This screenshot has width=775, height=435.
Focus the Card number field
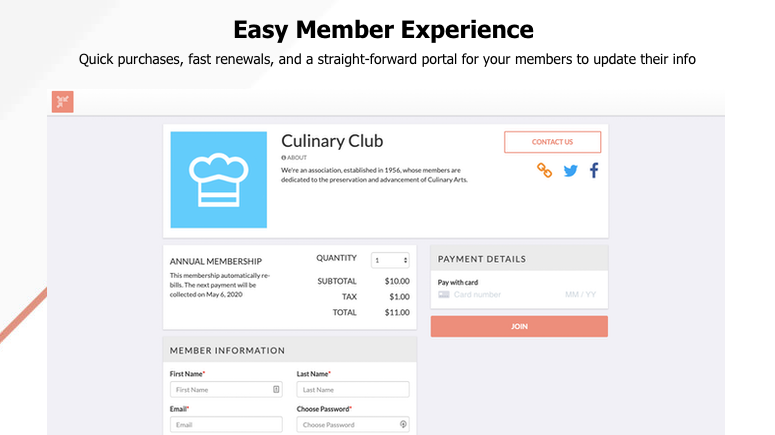[x=500, y=295]
